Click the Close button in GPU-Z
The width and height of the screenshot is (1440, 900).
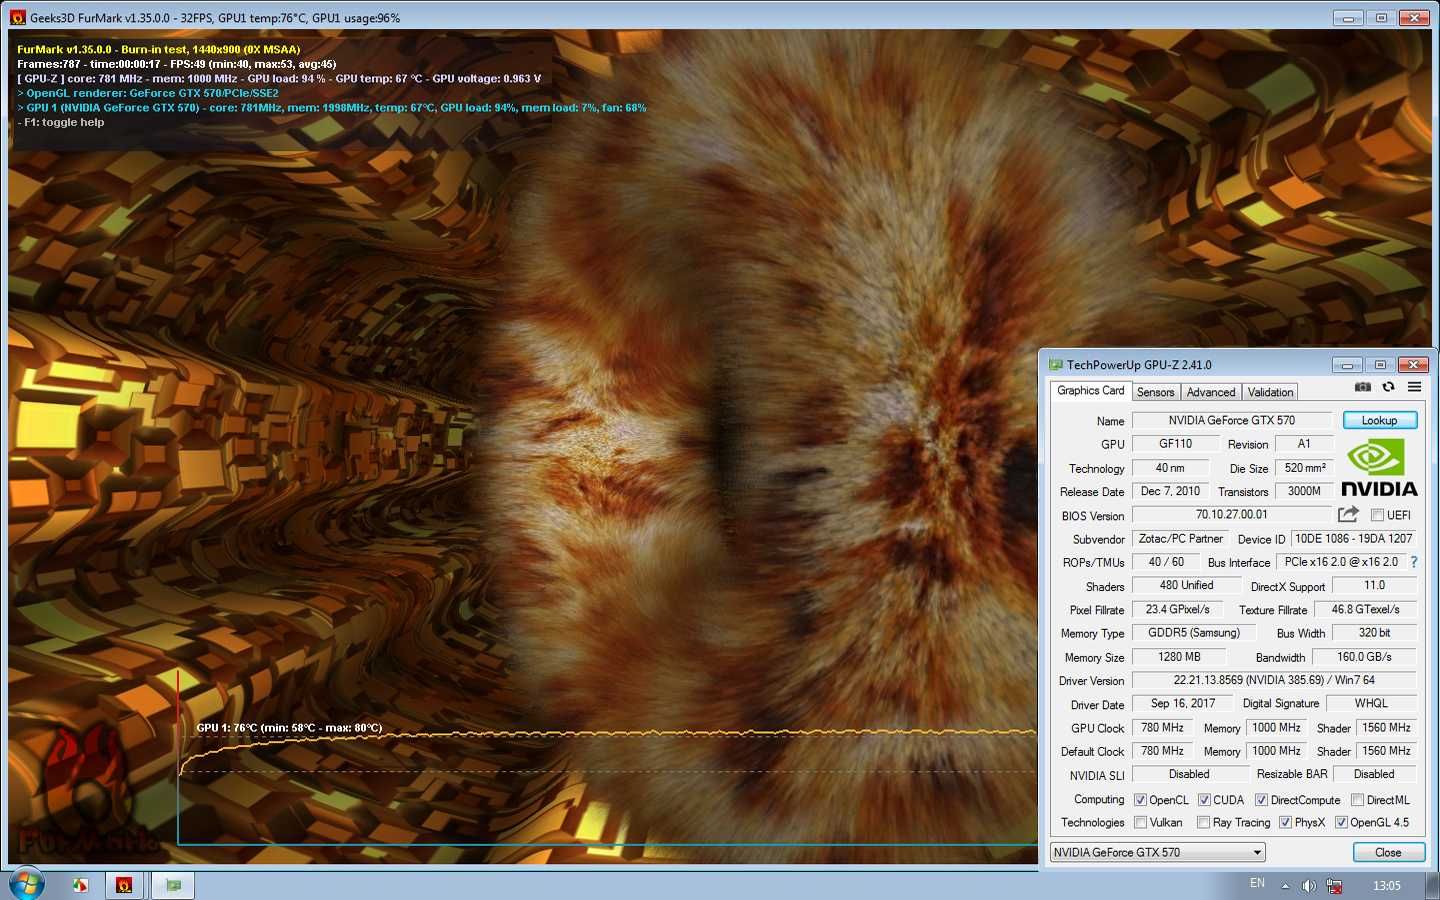point(1388,852)
